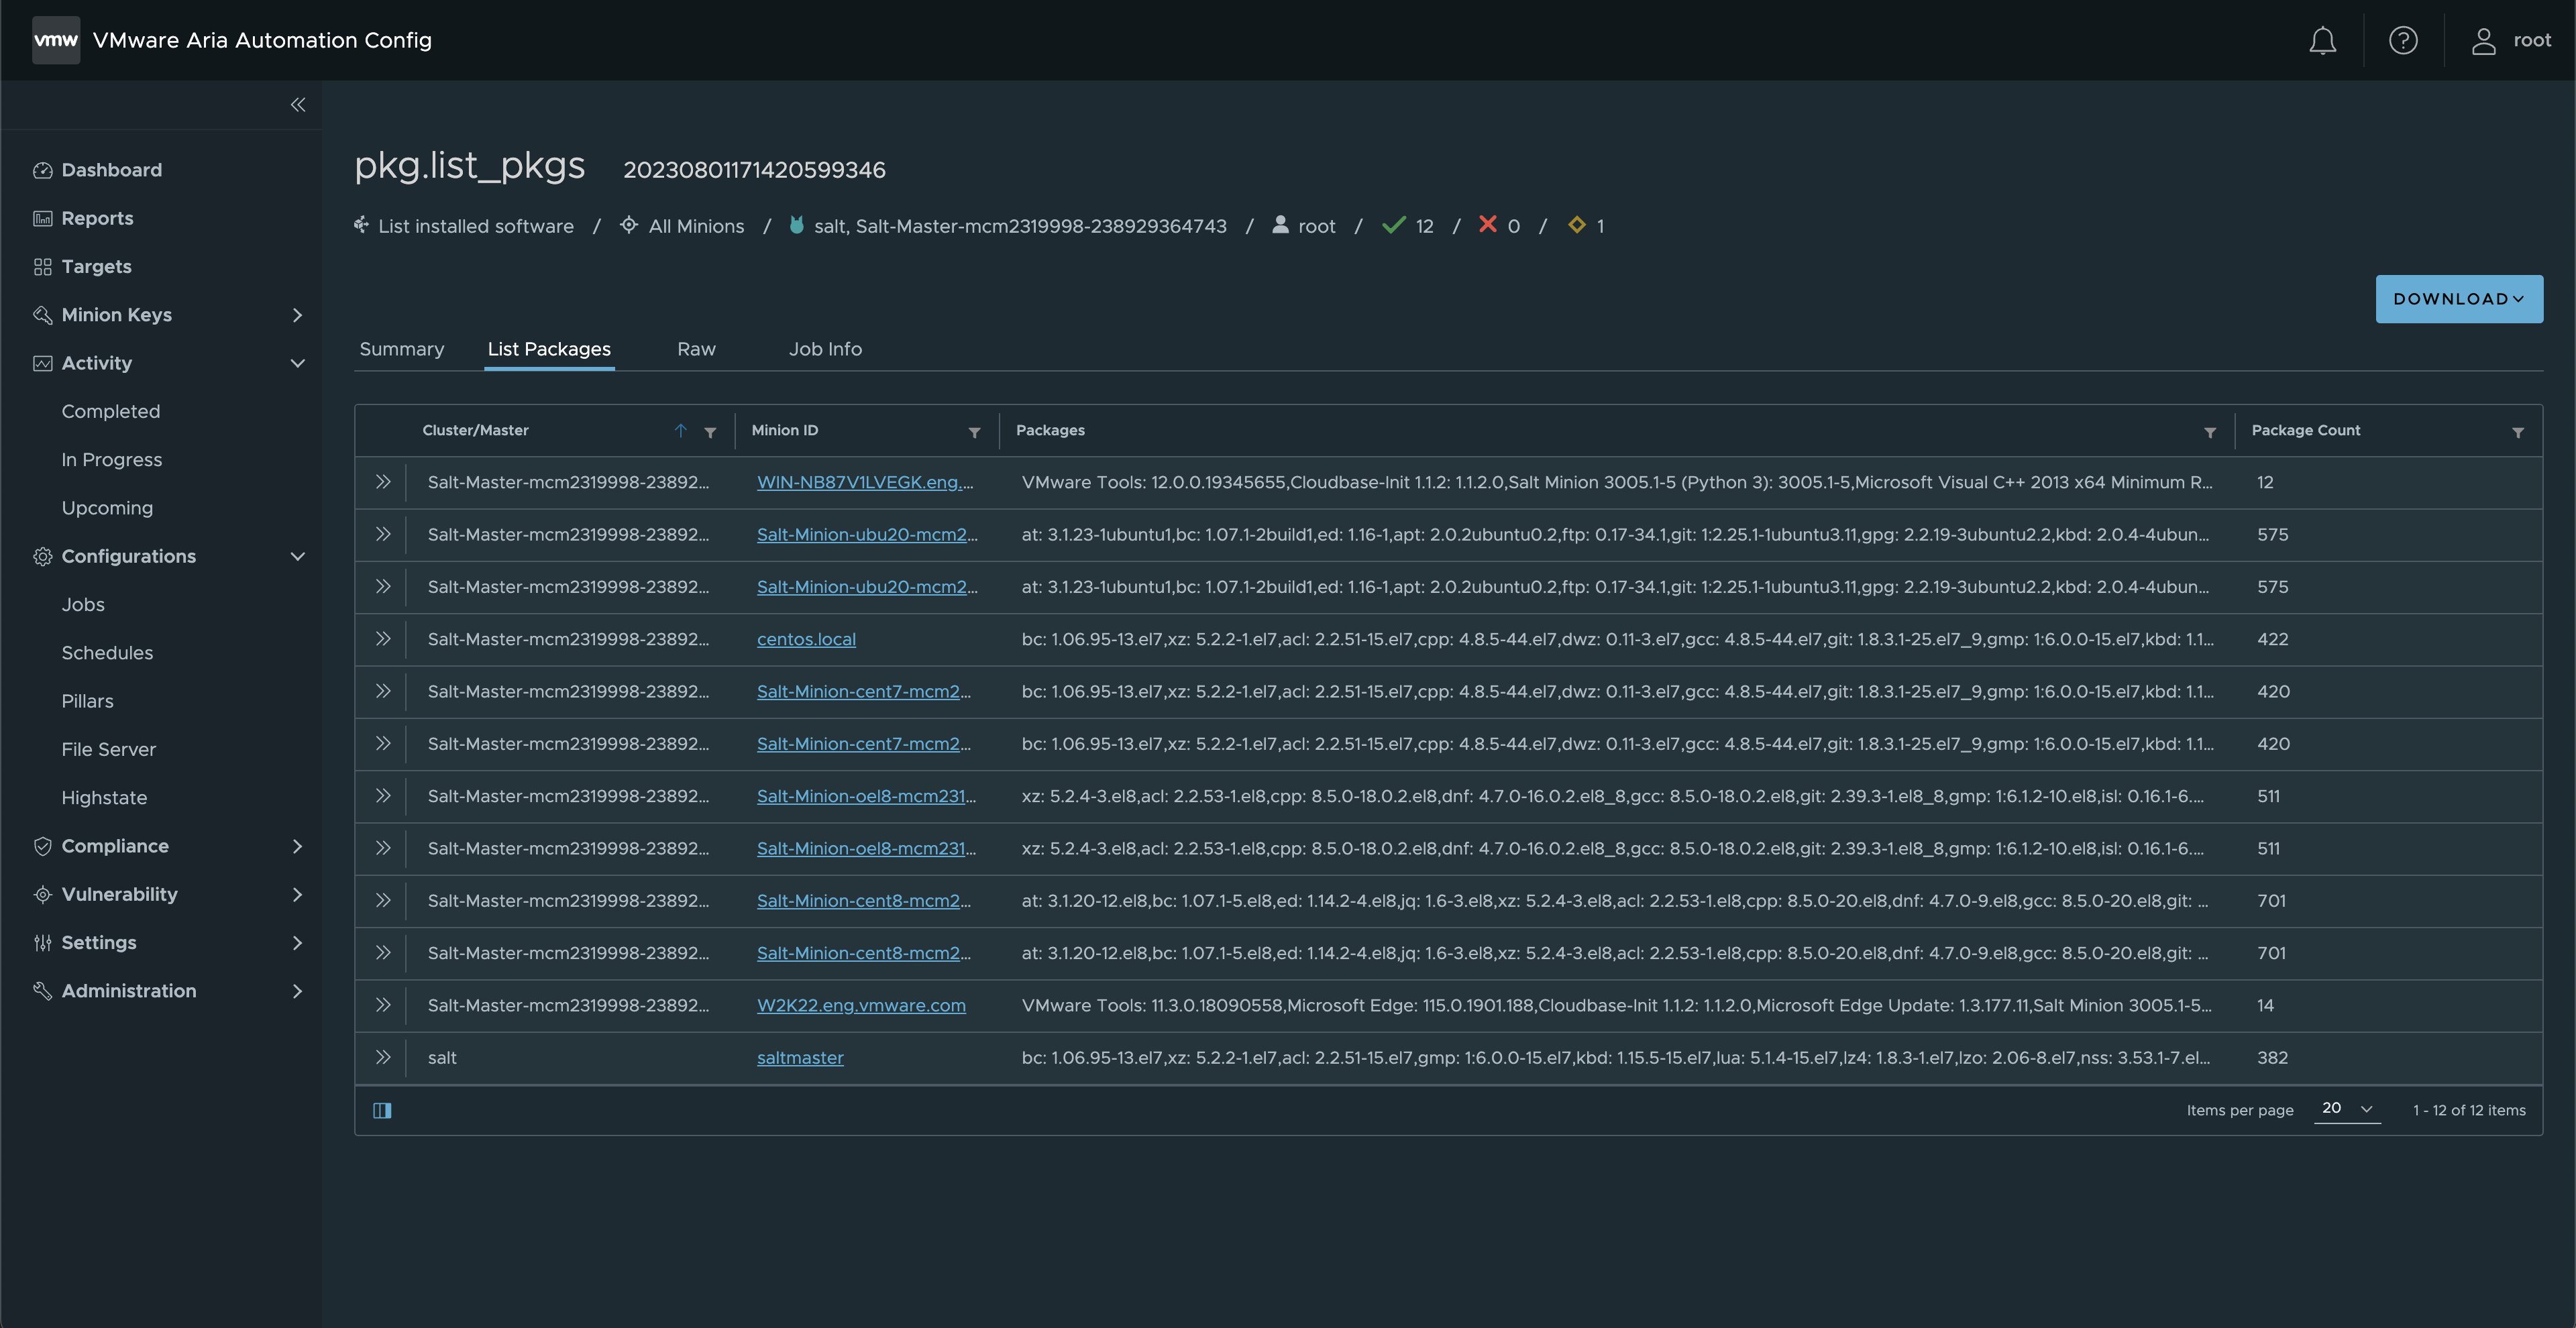Click the Reports chart icon
This screenshot has height=1328, width=2576.
[42, 218]
